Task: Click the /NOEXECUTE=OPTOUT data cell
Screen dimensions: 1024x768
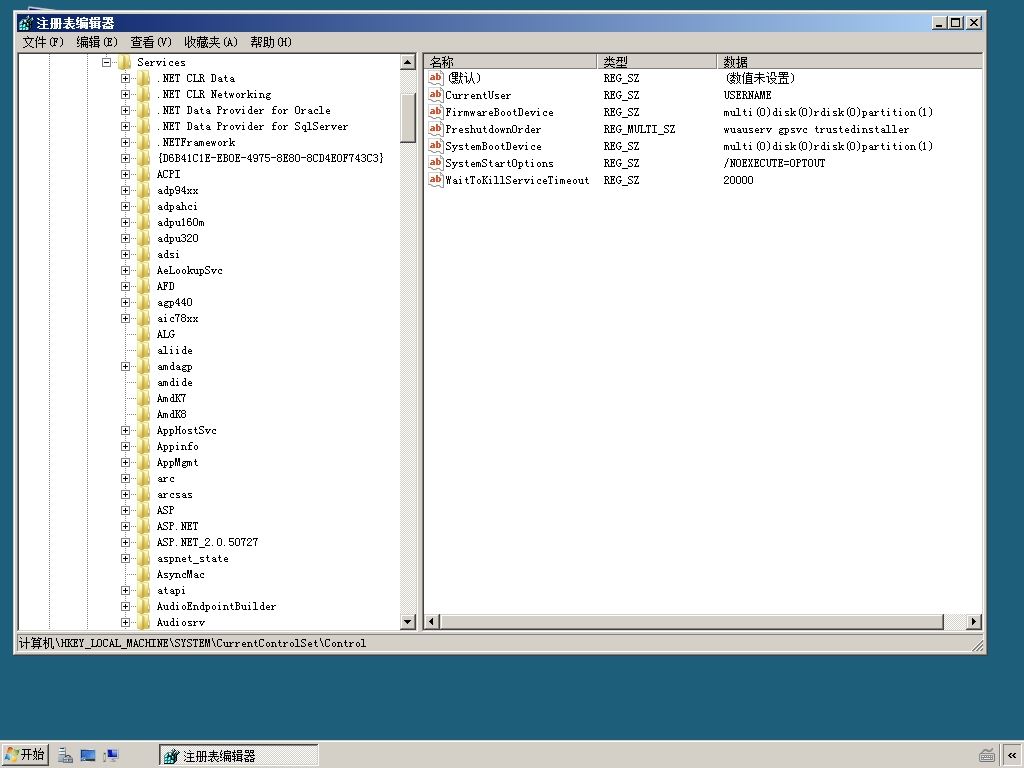Action: [774, 163]
